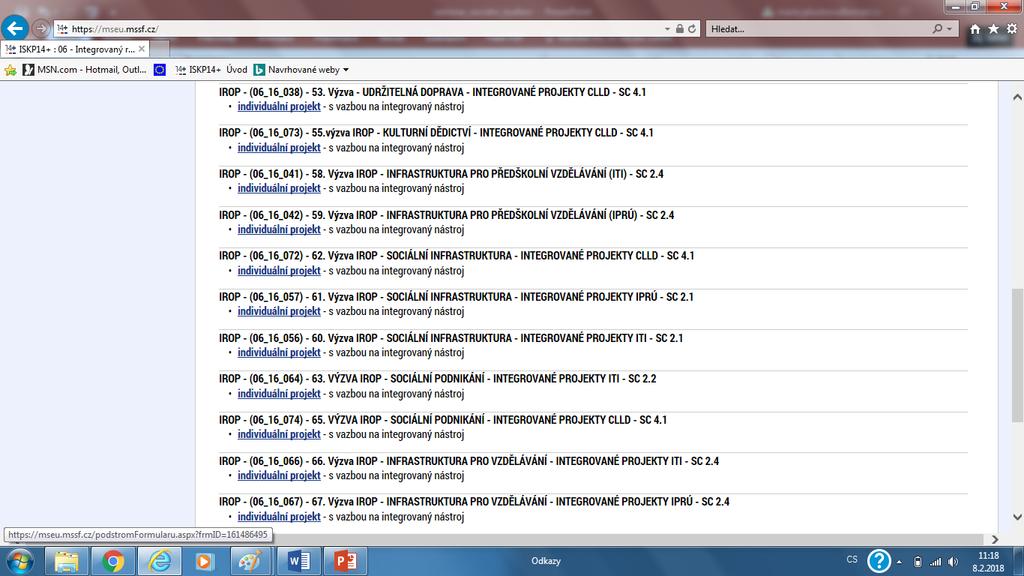Click heading '(06_16_066) - 66. Výzva IROP'
The height and width of the screenshot is (576, 1024).
point(313,461)
